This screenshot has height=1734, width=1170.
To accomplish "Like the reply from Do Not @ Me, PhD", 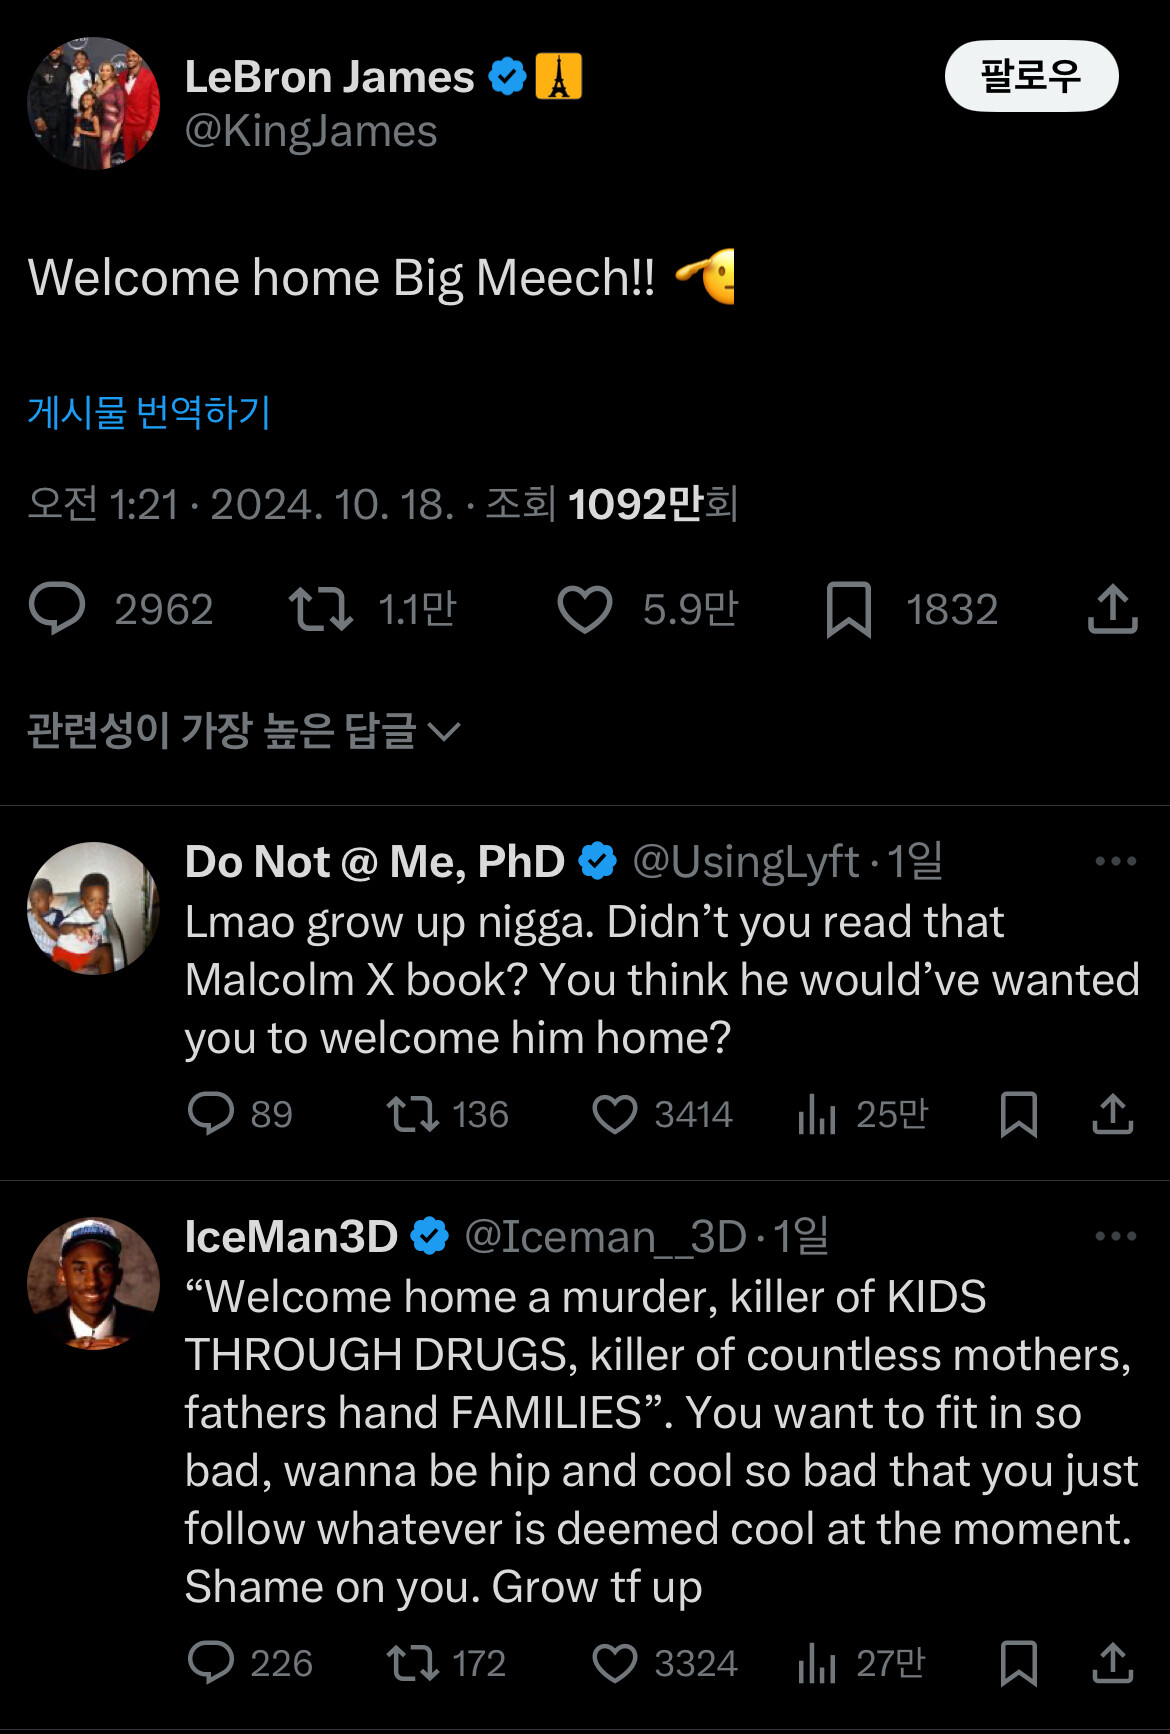I will pyautogui.click(x=614, y=1114).
